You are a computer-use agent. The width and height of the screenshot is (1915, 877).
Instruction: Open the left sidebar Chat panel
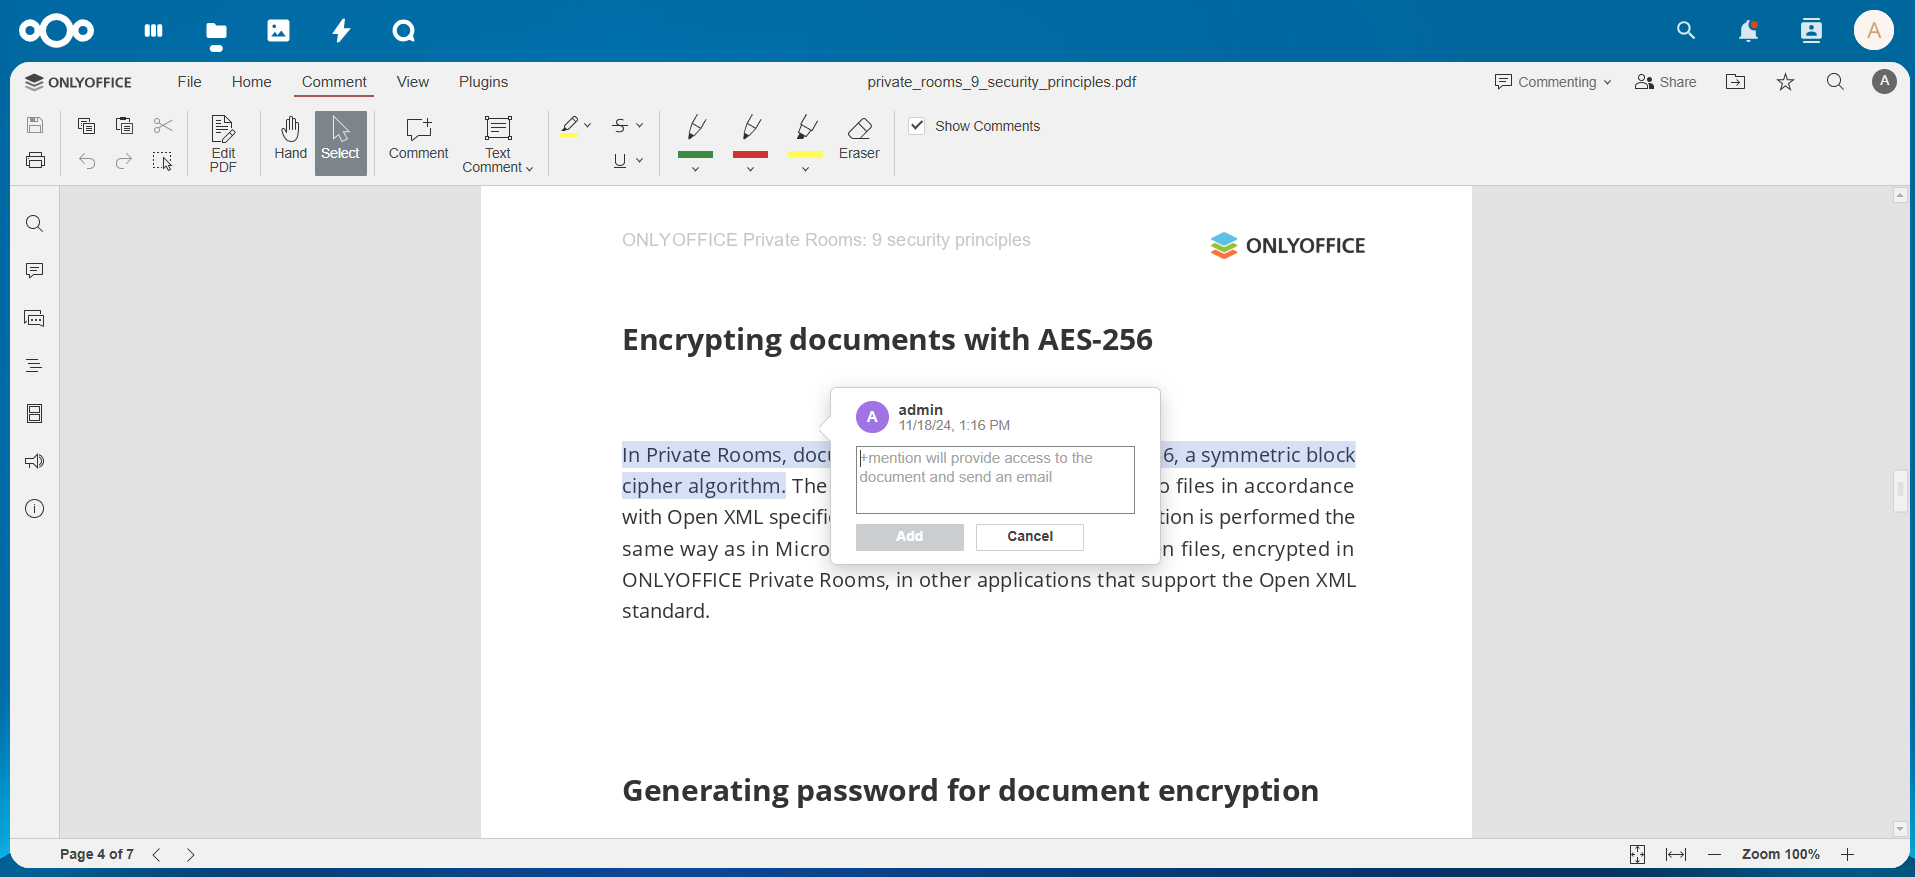point(35,319)
